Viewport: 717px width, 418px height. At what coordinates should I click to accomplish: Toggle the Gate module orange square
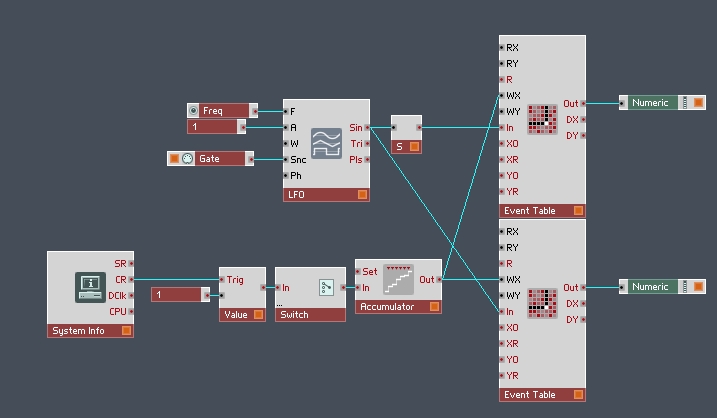[x=174, y=159]
